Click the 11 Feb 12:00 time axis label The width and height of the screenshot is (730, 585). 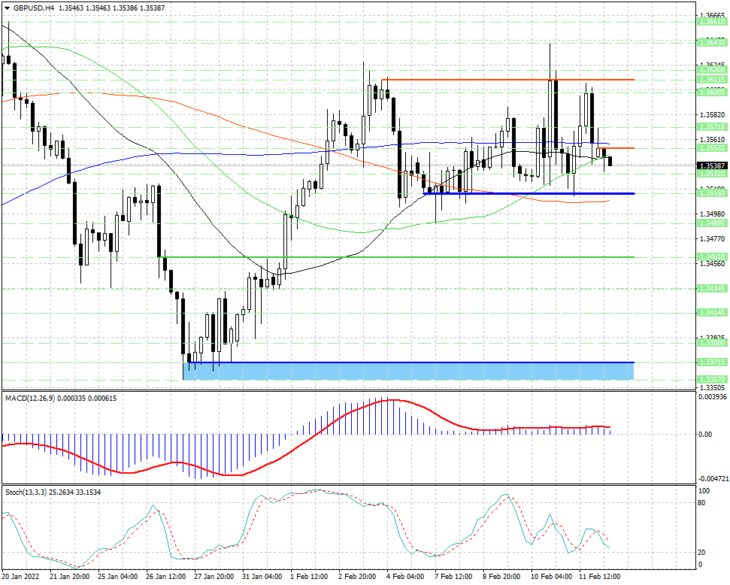(600, 576)
